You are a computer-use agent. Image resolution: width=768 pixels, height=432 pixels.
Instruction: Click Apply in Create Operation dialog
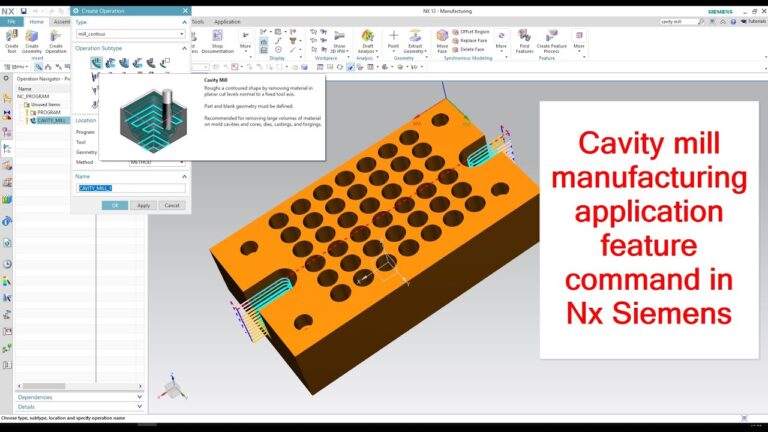coord(144,205)
